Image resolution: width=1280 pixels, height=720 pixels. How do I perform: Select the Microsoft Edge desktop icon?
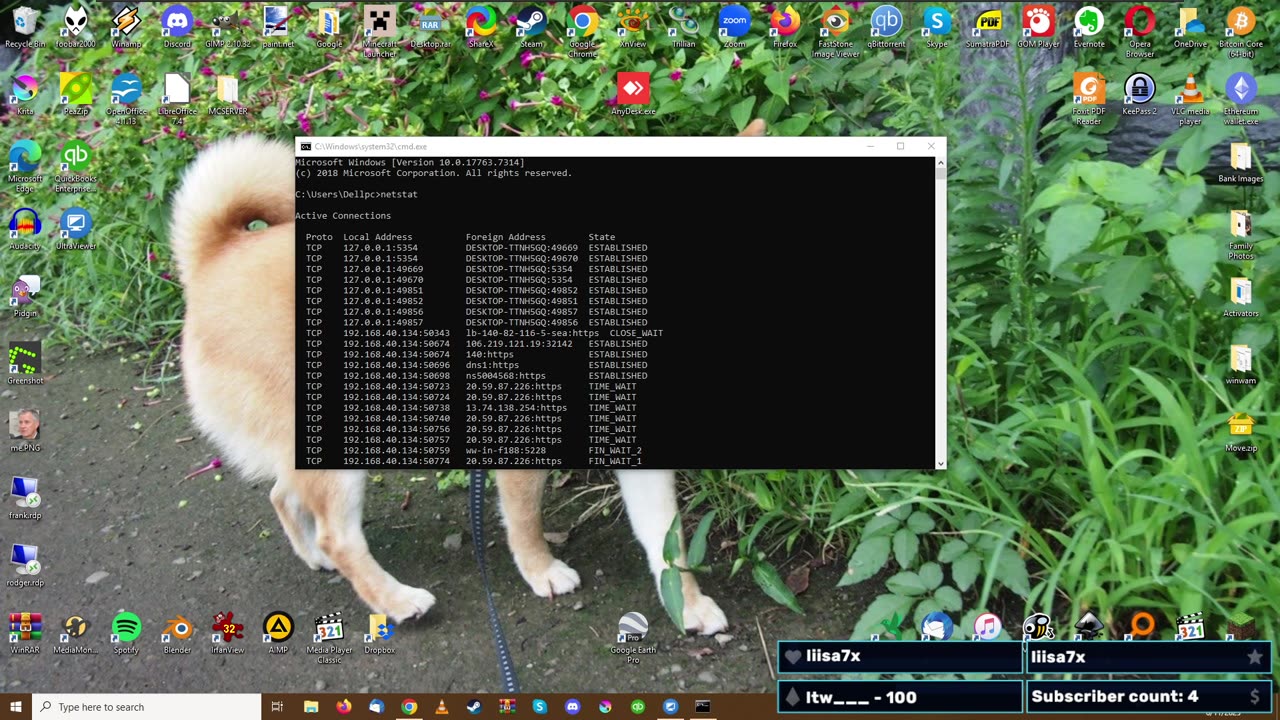(25, 165)
